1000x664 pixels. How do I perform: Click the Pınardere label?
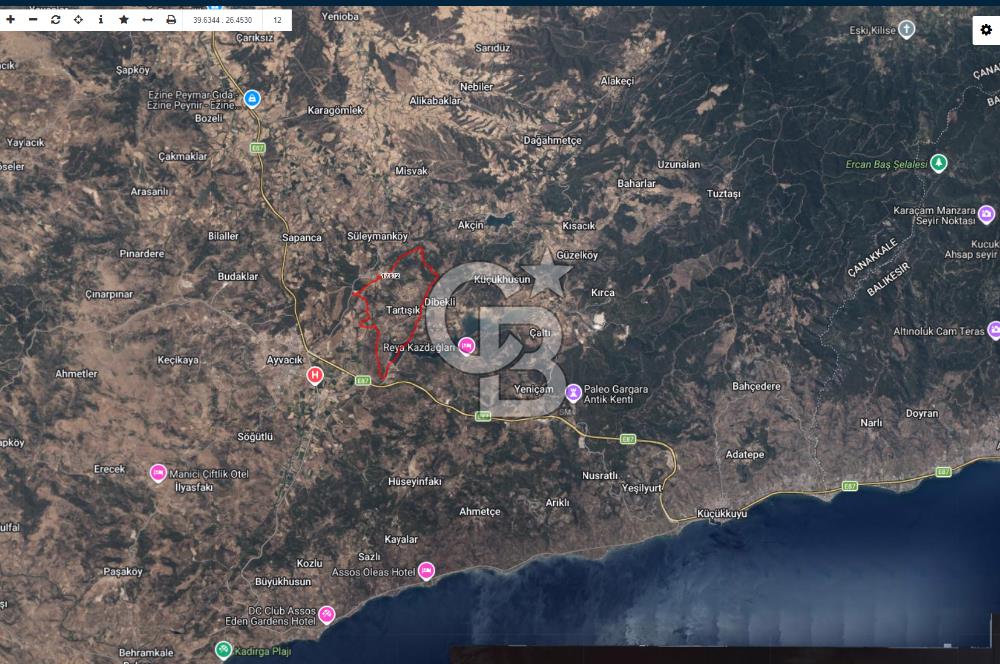[x=142, y=253]
